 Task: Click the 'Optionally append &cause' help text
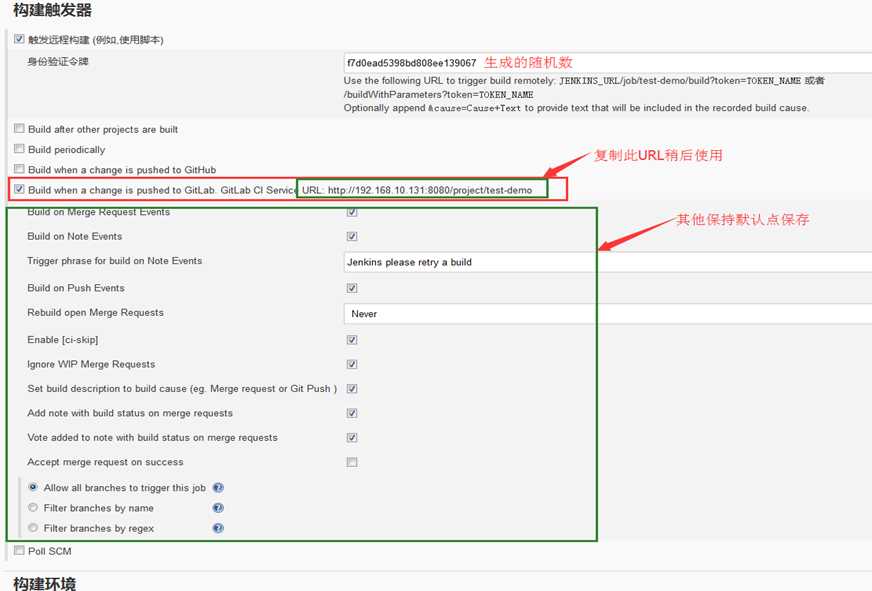coord(576,108)
